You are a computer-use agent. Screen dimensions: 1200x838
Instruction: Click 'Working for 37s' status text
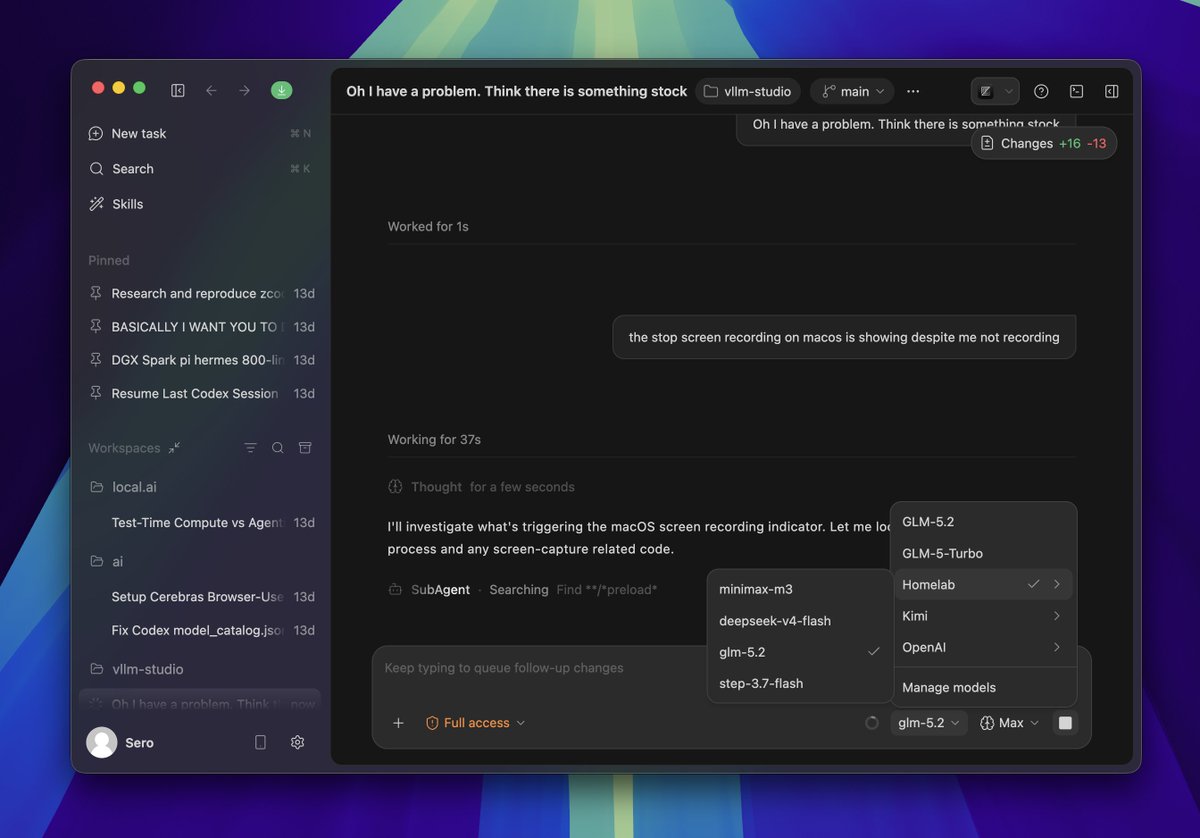click(434, 440)
